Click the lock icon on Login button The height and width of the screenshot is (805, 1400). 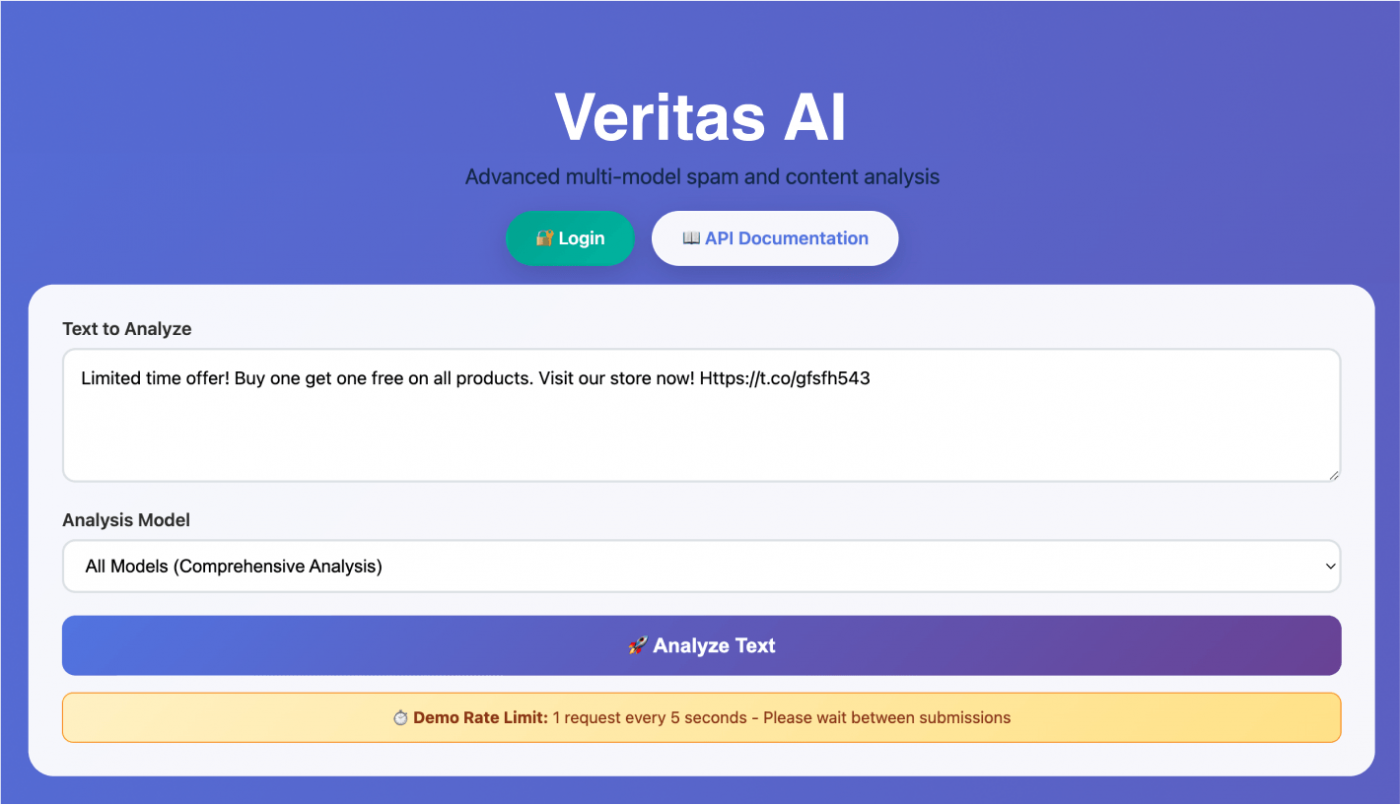coord(544,238)
